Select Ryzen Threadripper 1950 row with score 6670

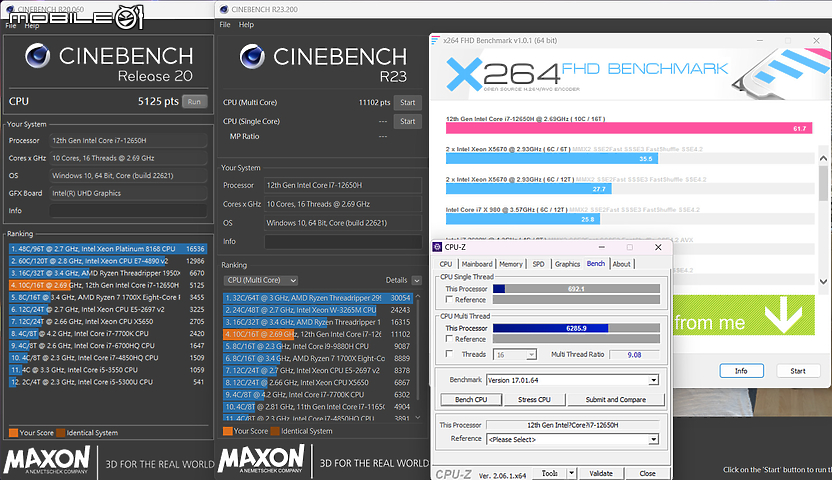[108, 273]
